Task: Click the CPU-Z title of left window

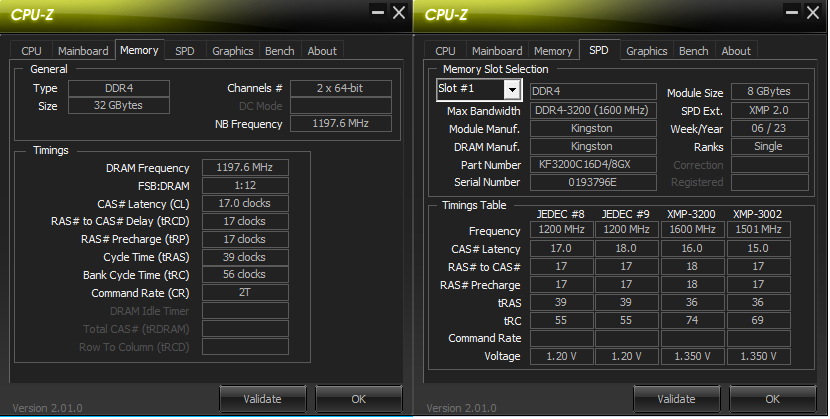Action: click(x=32, y=14)
